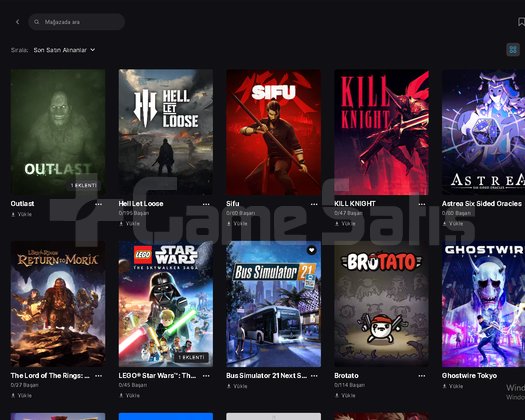
Task: Click "Yükle" install under Hell Let Loose
Action: pyautogui.click(x=130, y=223)
